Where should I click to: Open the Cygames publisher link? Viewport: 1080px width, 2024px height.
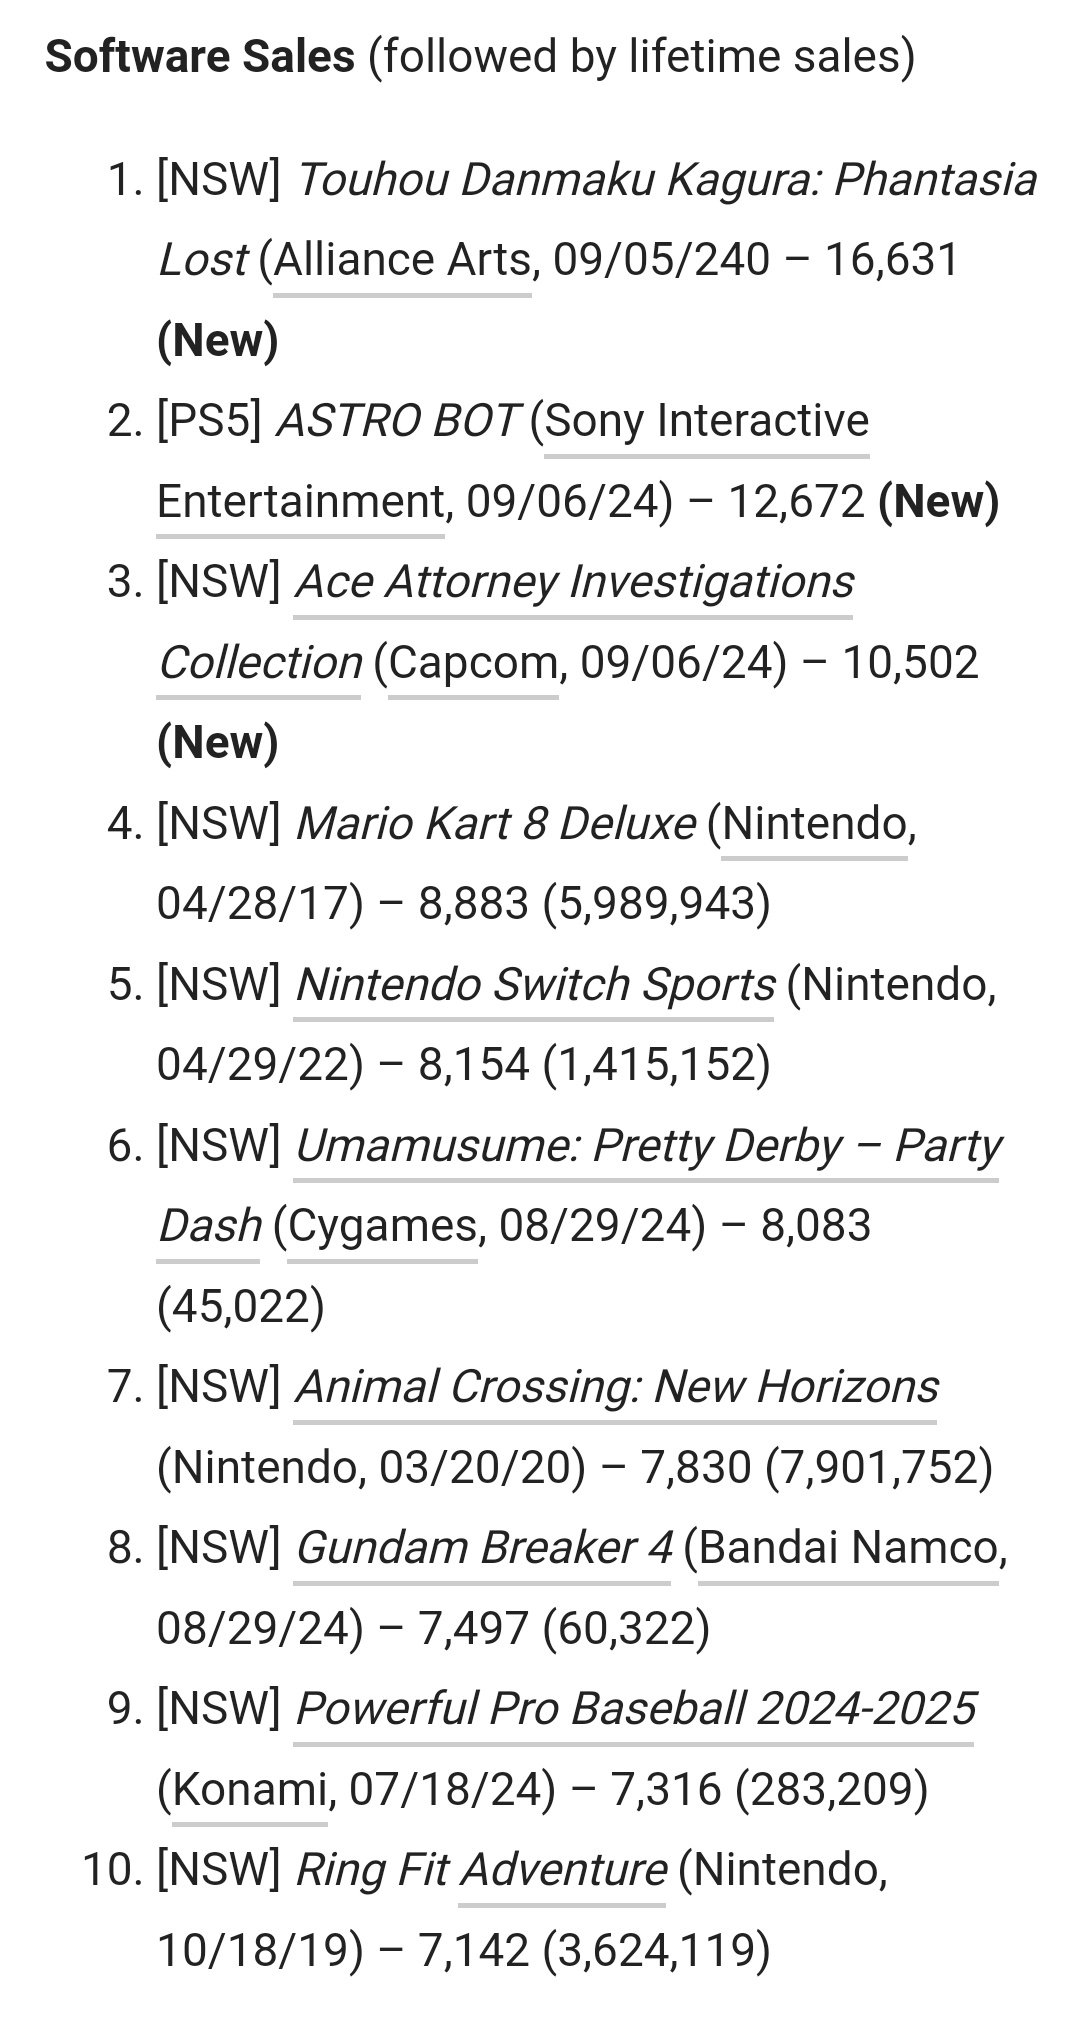click(382, 1227)
